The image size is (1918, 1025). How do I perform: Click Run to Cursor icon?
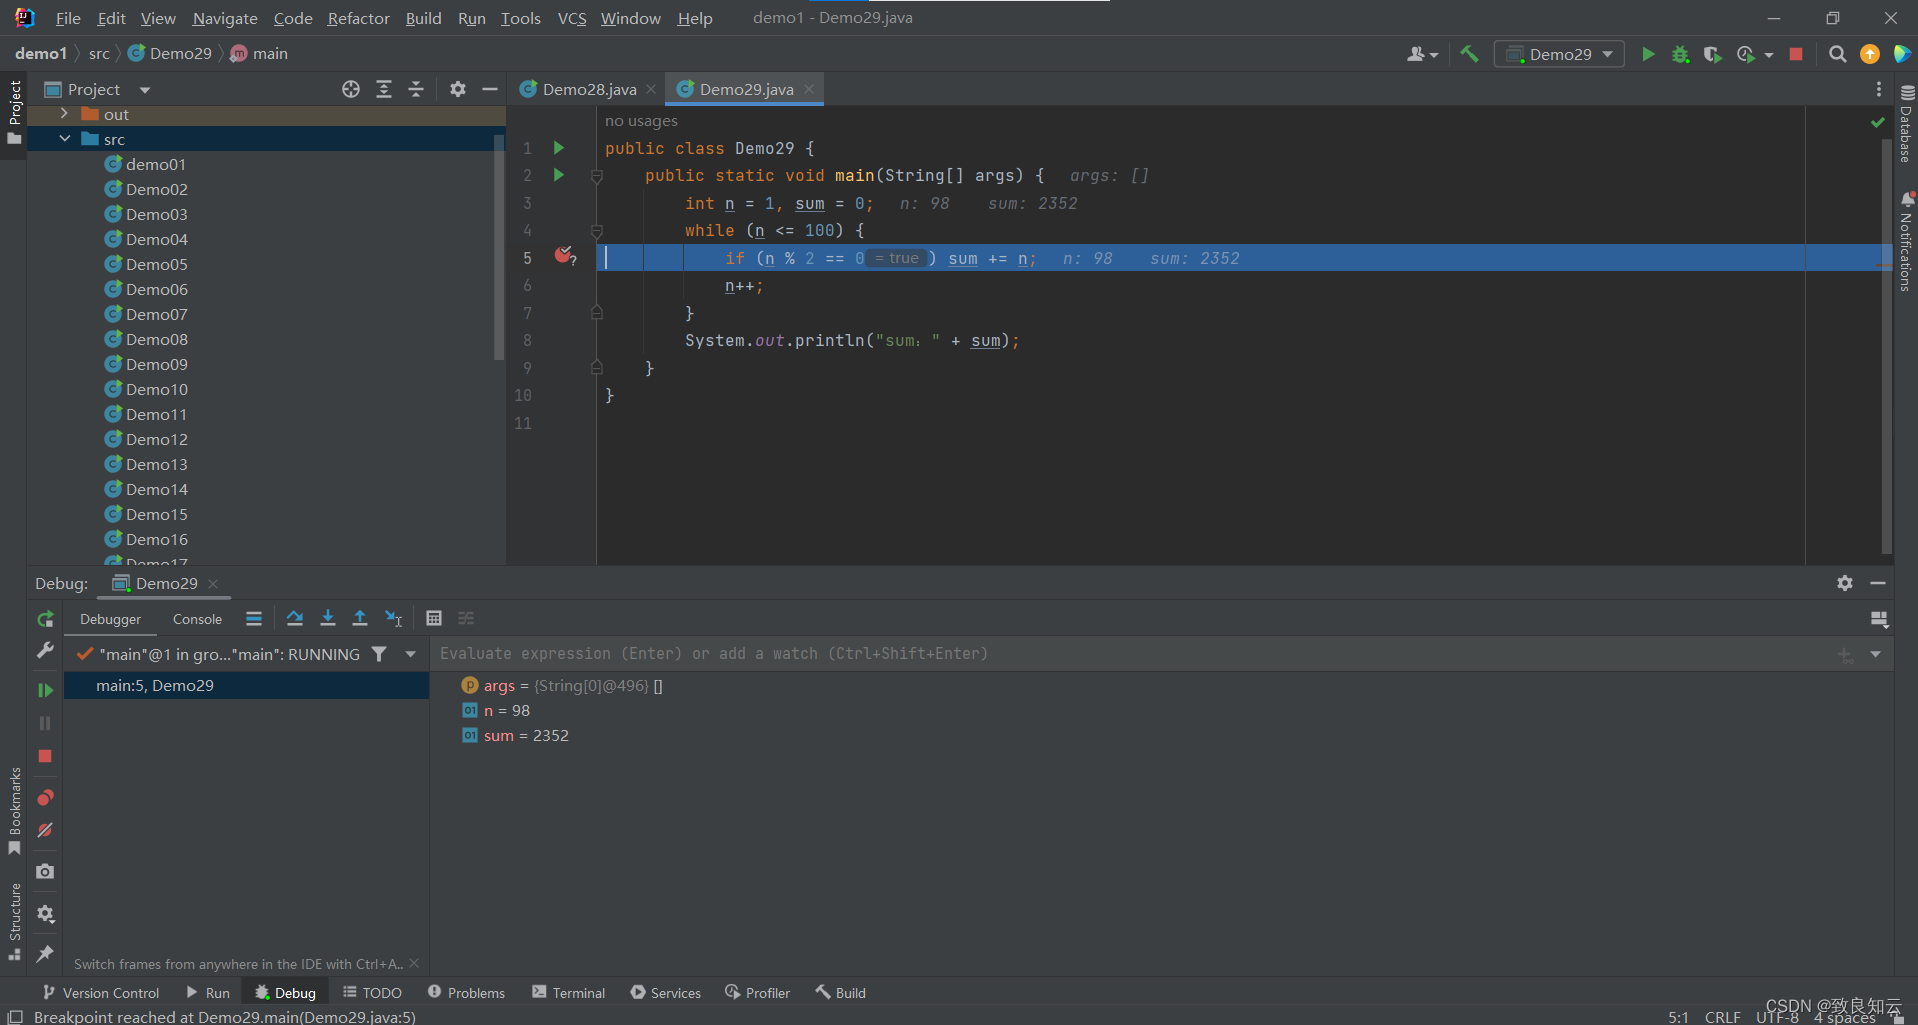tap(394, 618)
